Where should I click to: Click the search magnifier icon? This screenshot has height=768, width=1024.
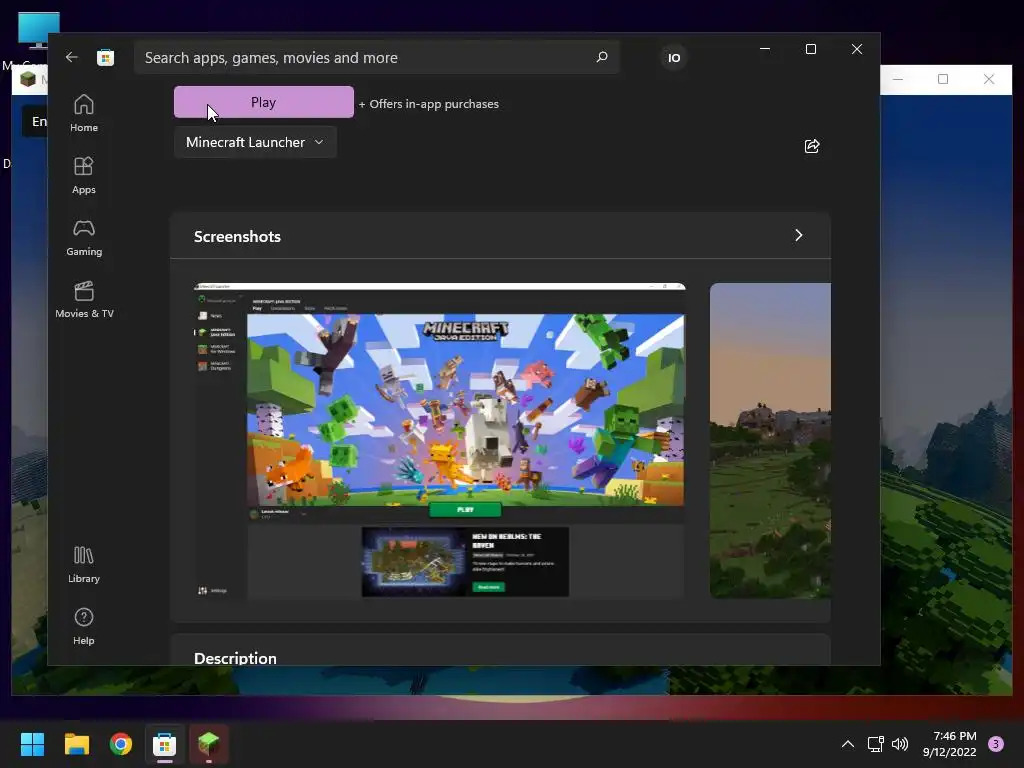point(602,57)
